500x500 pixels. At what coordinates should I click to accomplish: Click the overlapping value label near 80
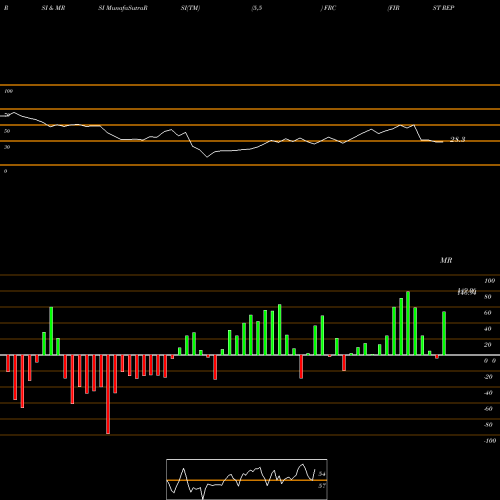tap(467, 292)
